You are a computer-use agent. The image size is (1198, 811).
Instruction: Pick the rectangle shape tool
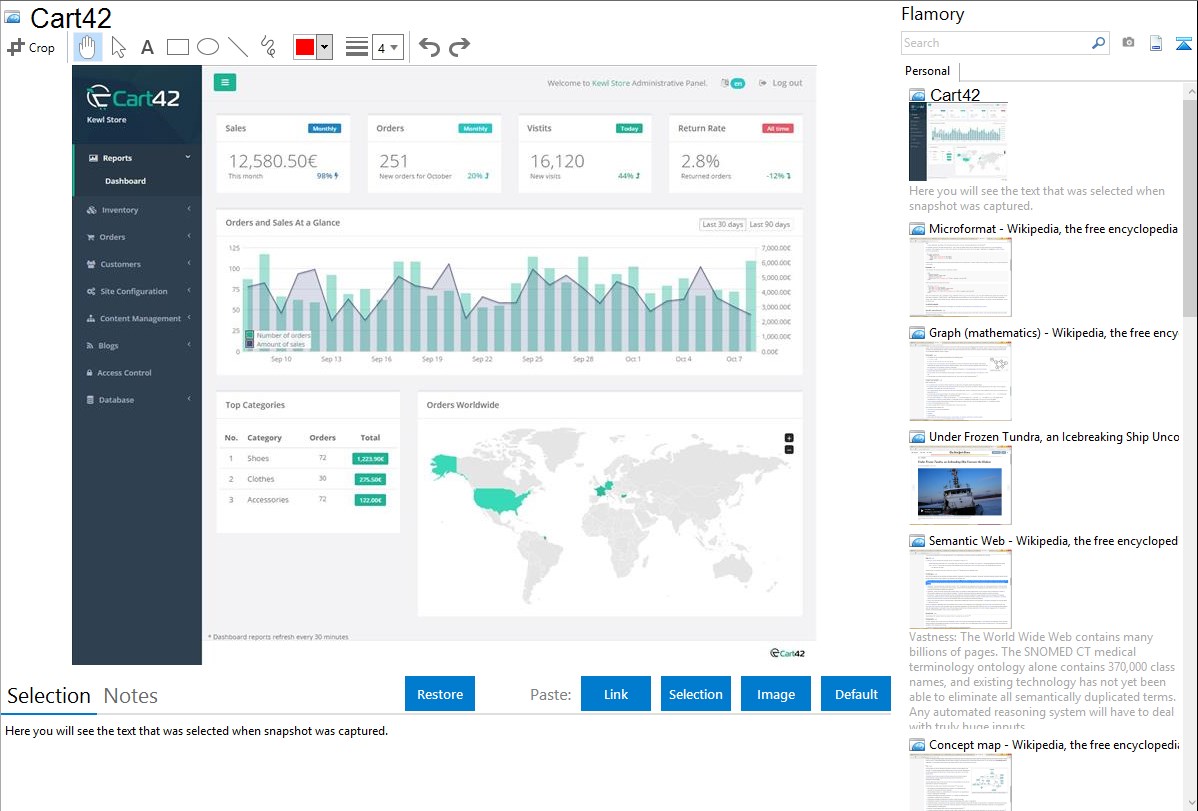click(177, 47)
